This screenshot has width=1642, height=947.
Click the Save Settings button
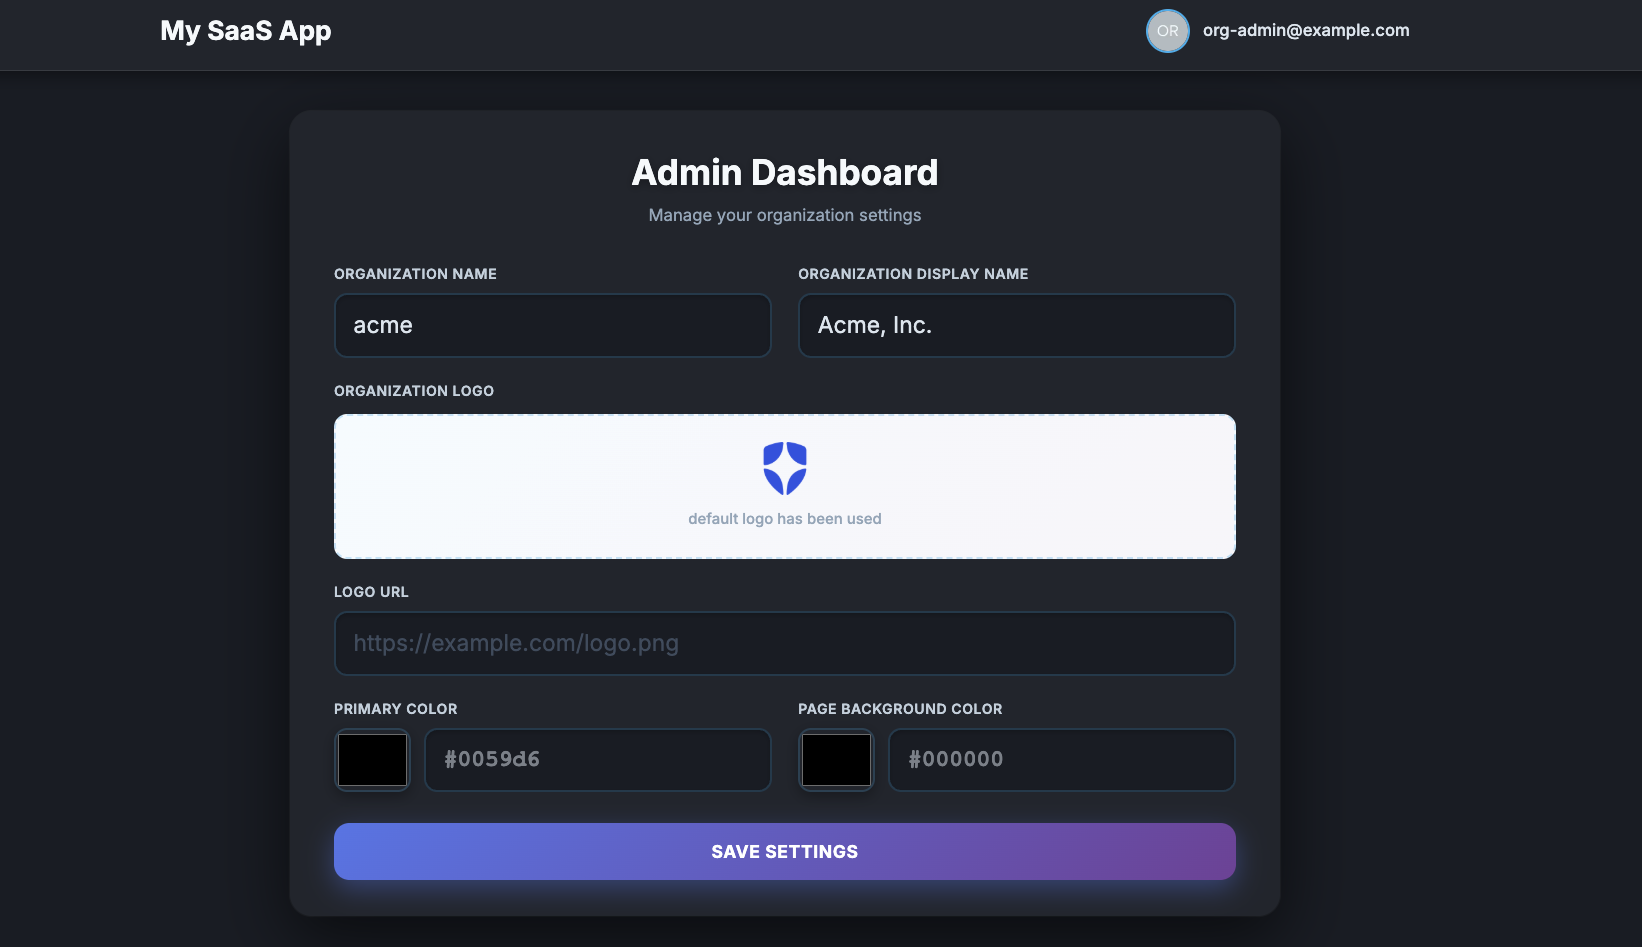pos(784,851)
